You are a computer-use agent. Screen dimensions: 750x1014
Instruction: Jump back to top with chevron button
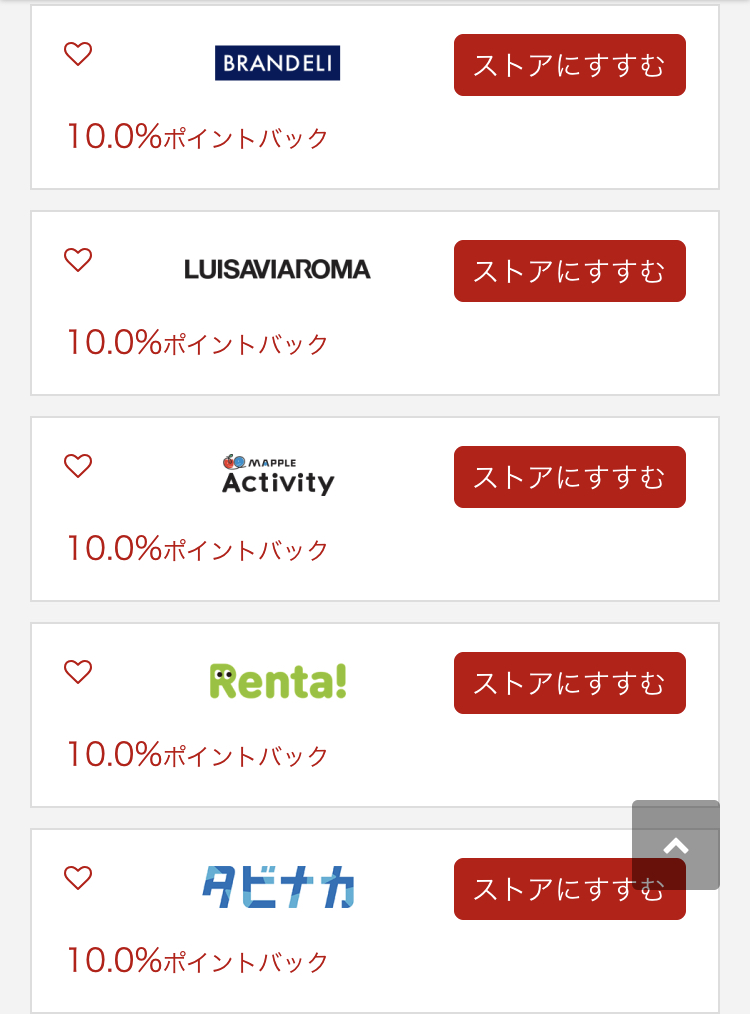[676, 845]
